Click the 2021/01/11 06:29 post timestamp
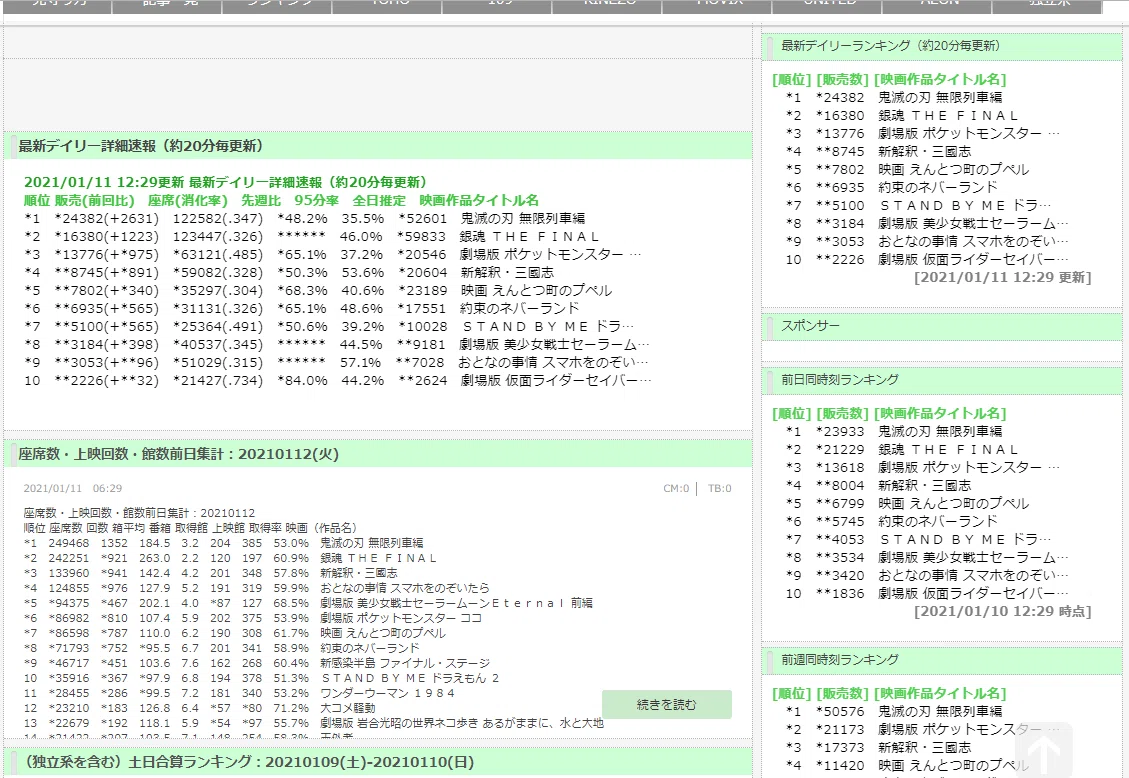The width and height of the screenshot is (1129, 778). 73,489
